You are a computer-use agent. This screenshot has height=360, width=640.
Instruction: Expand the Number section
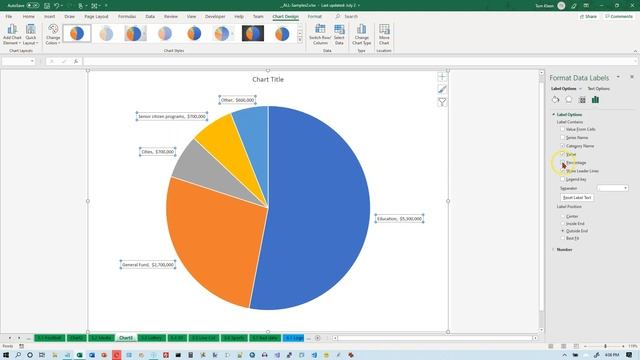tap(554, 249)
